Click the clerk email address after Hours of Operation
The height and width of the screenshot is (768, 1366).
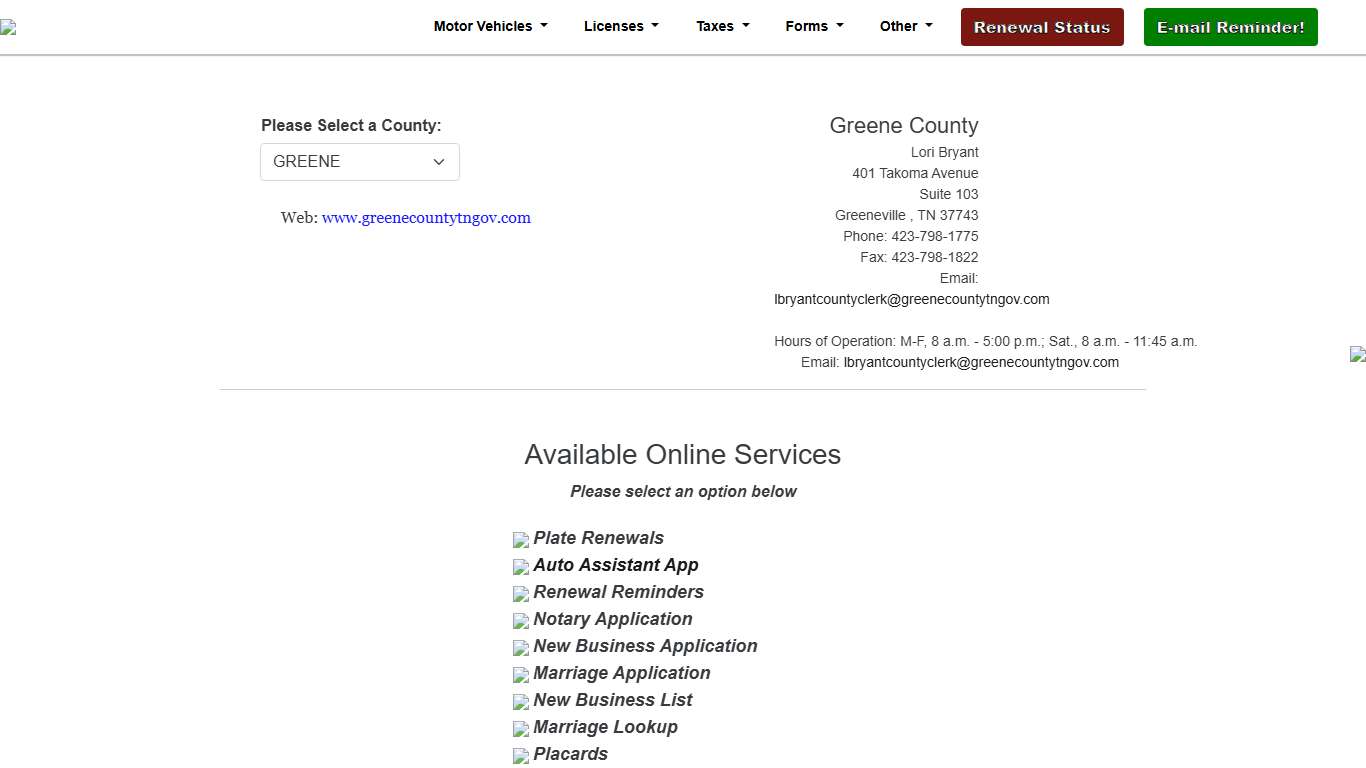[x=980, y=362]
